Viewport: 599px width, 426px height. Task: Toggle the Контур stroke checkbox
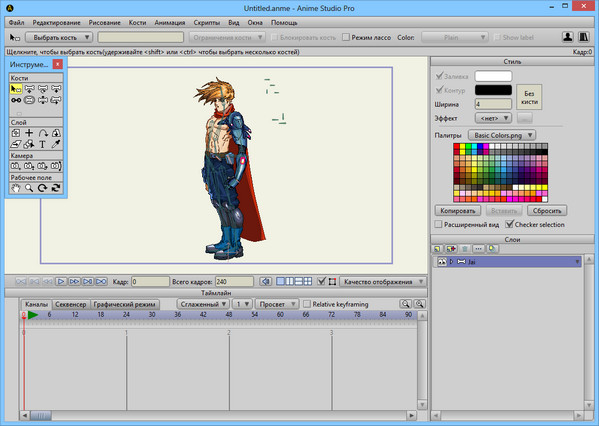pos(439,90)
